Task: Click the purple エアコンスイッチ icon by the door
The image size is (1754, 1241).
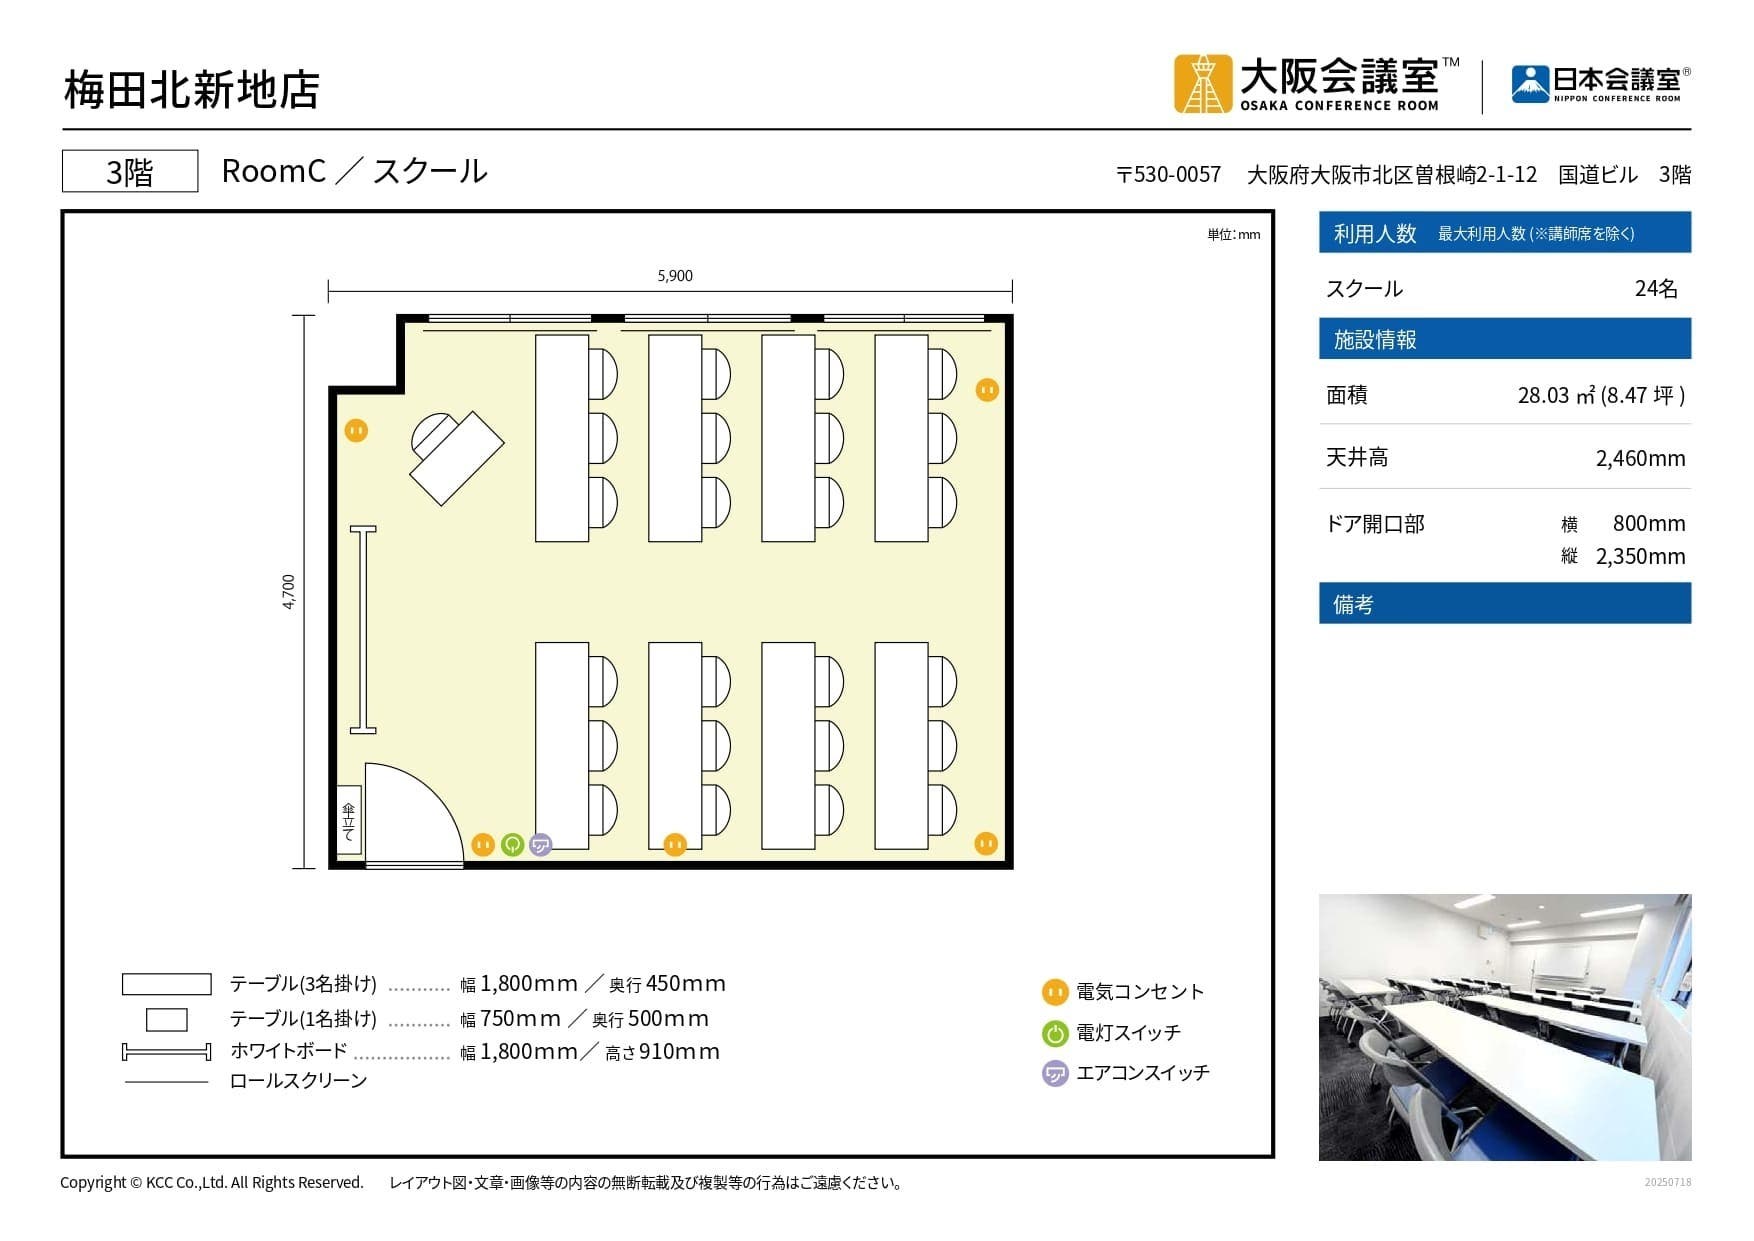Action: (x=539, y=845)
